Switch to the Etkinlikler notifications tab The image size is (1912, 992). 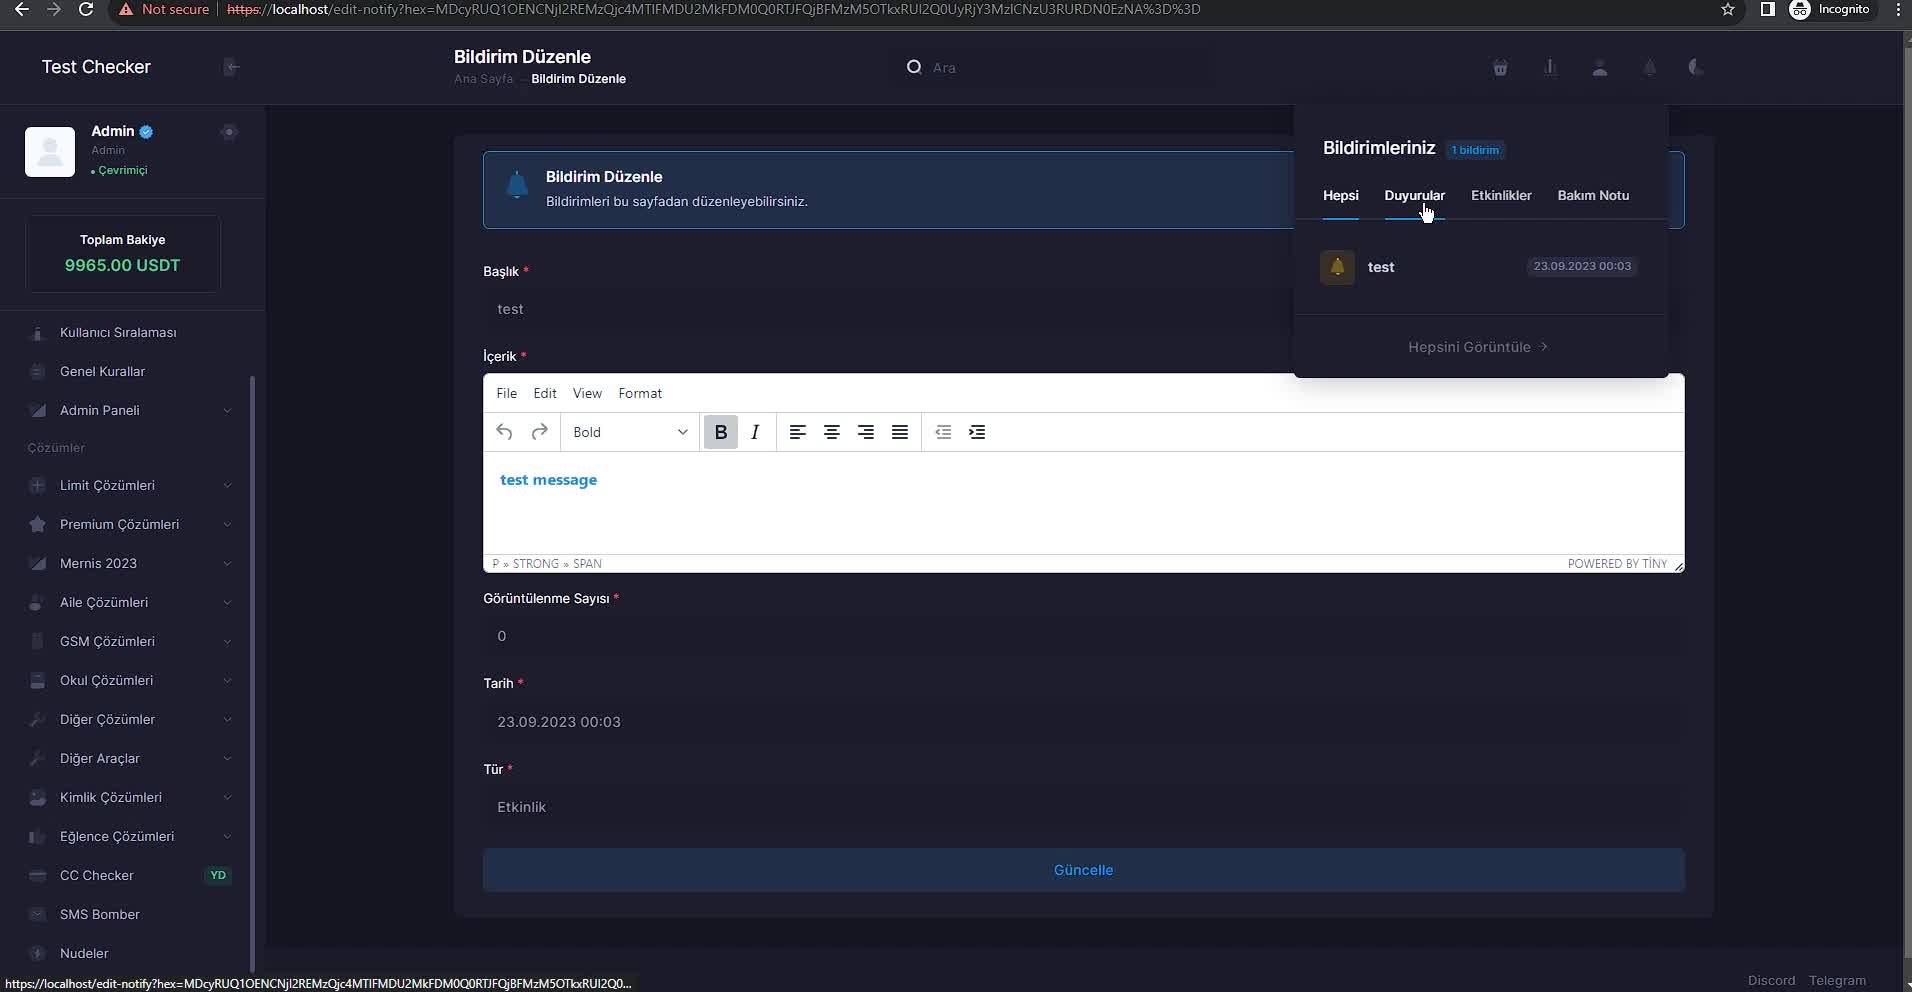point(1500,196)
